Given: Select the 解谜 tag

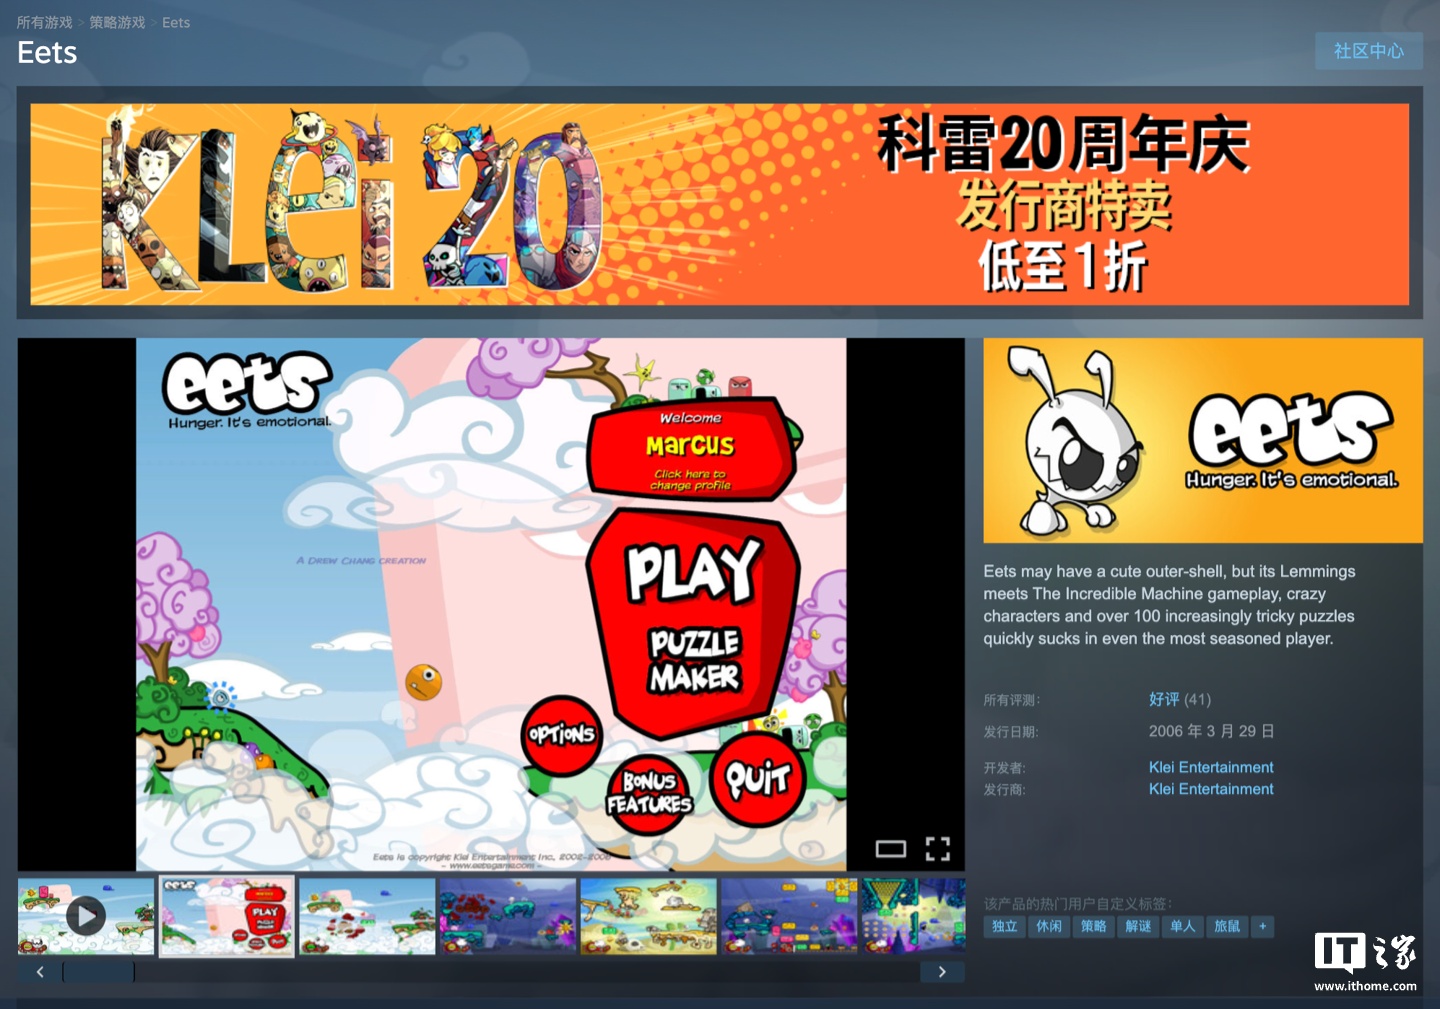Looking at the screenshot, I should 1138,927.
